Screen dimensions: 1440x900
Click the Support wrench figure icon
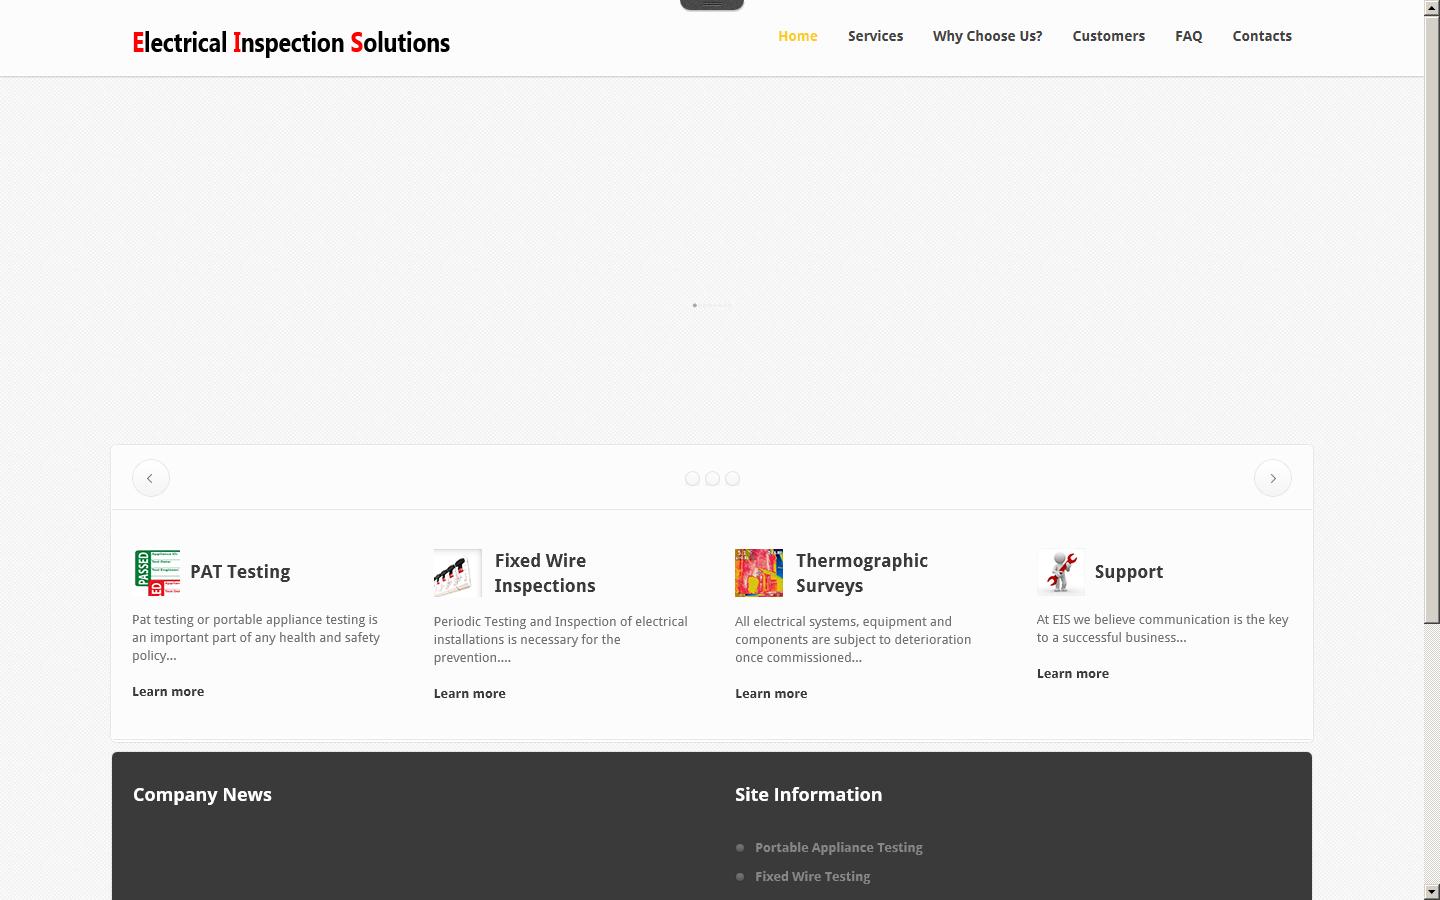[x=1060, y=572]
